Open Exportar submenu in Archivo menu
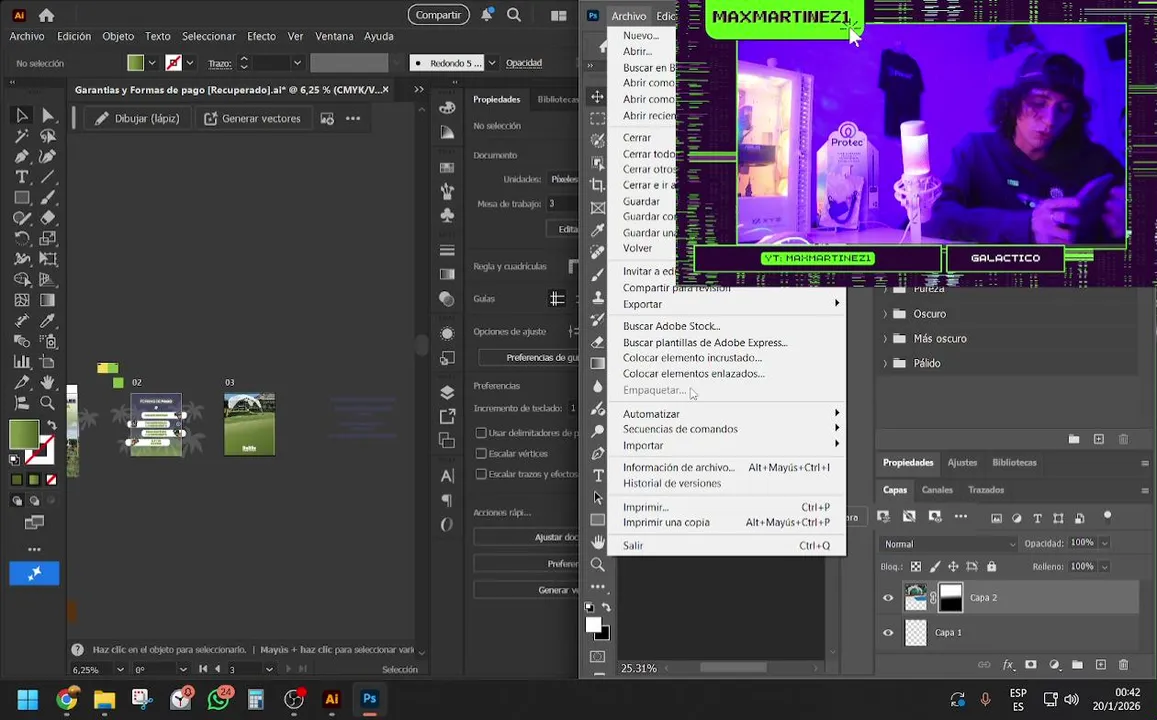This screenshot has height=720, width=1157. tap(726, 304)
